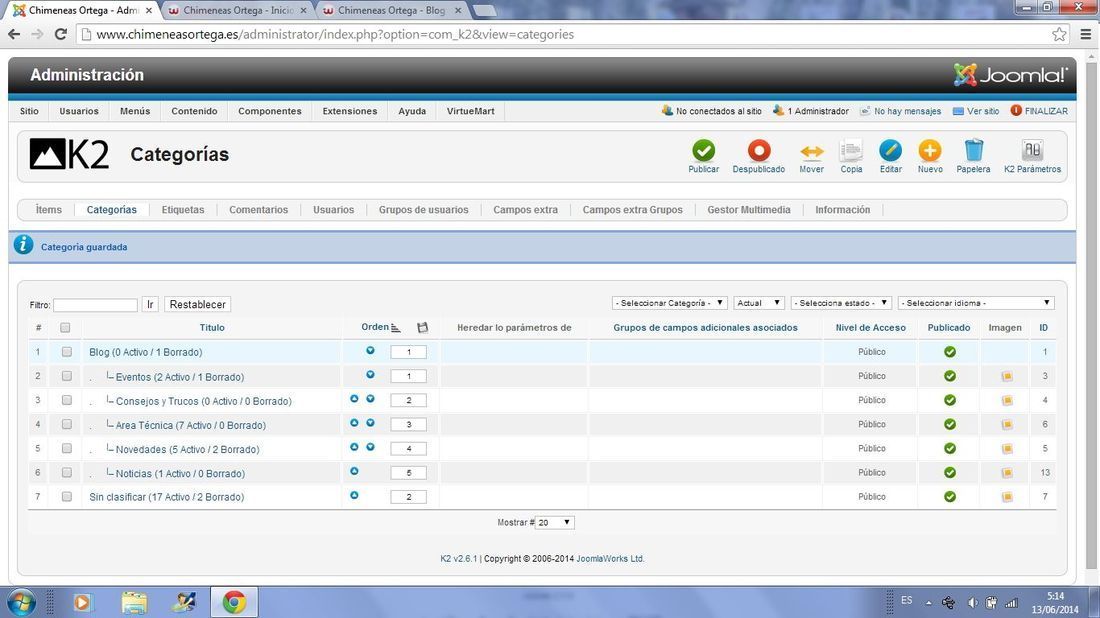The image size is (1100, 618).
Task: Open the Actual filter dropdown
Action: (759, 303)
